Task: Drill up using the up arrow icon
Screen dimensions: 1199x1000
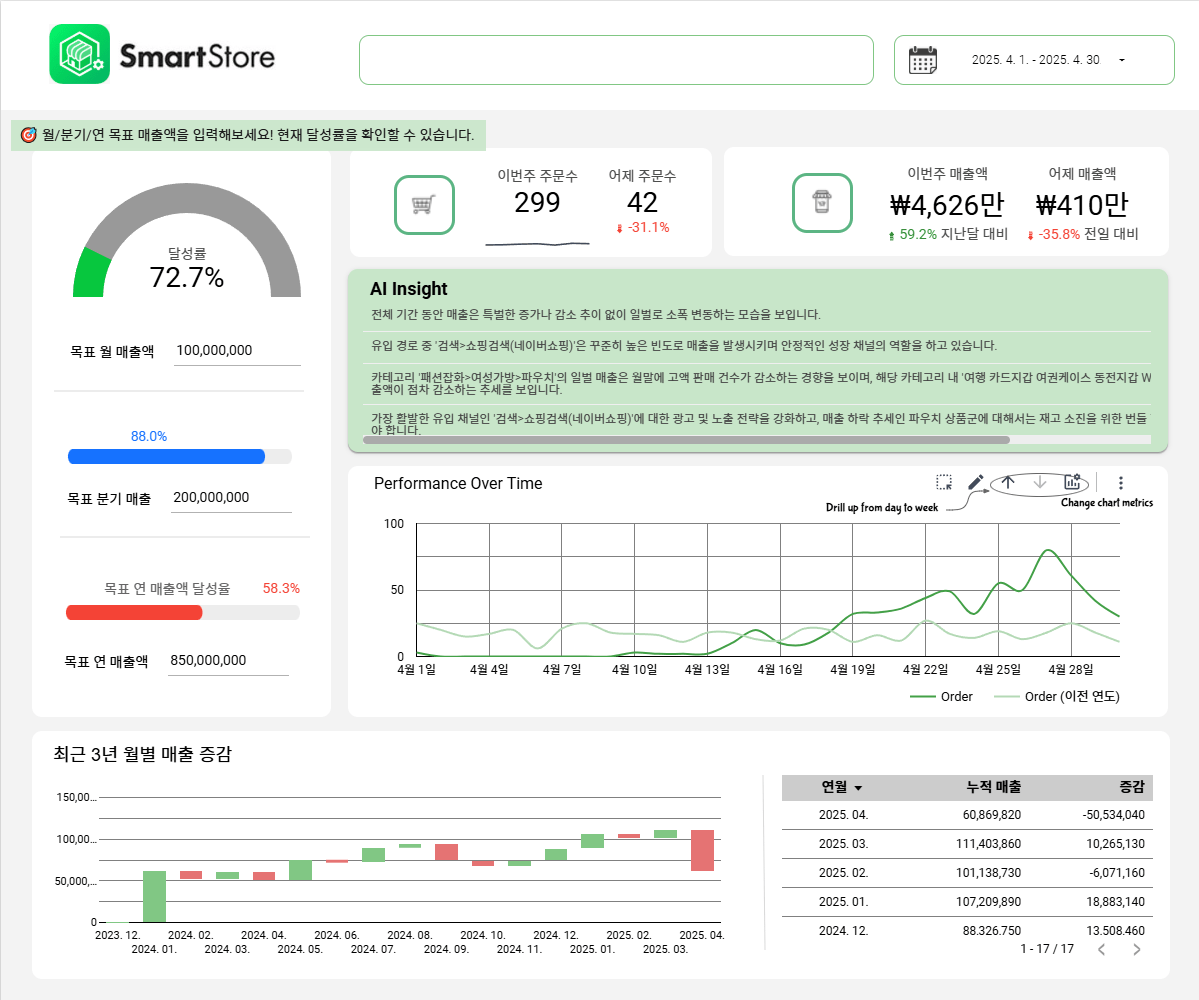Action: [1008, 483]
